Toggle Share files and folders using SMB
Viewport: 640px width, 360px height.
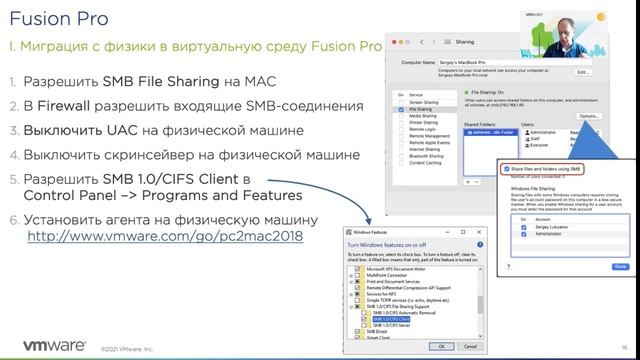click(507, 169)
